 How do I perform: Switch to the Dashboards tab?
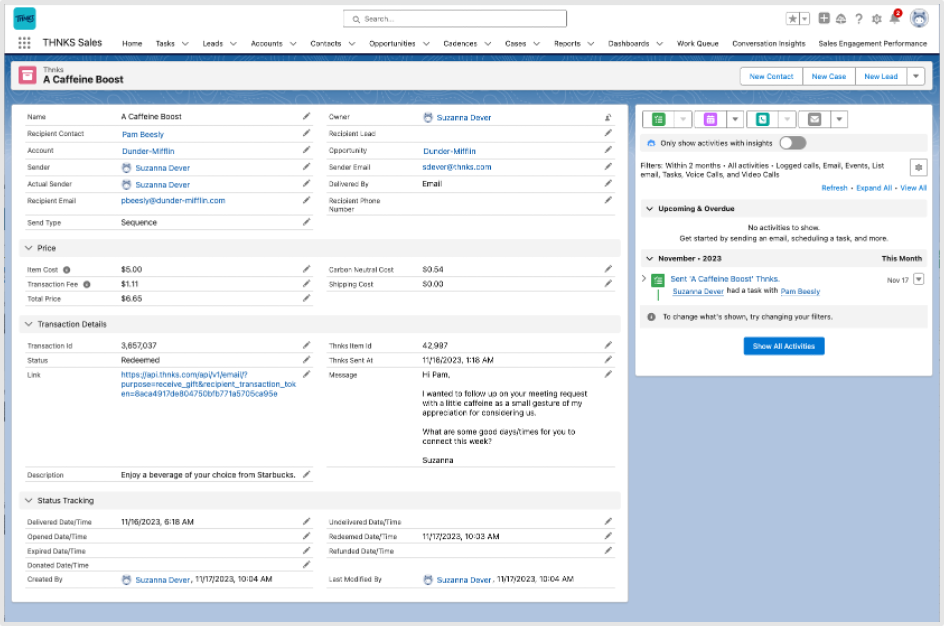(629, 43)
